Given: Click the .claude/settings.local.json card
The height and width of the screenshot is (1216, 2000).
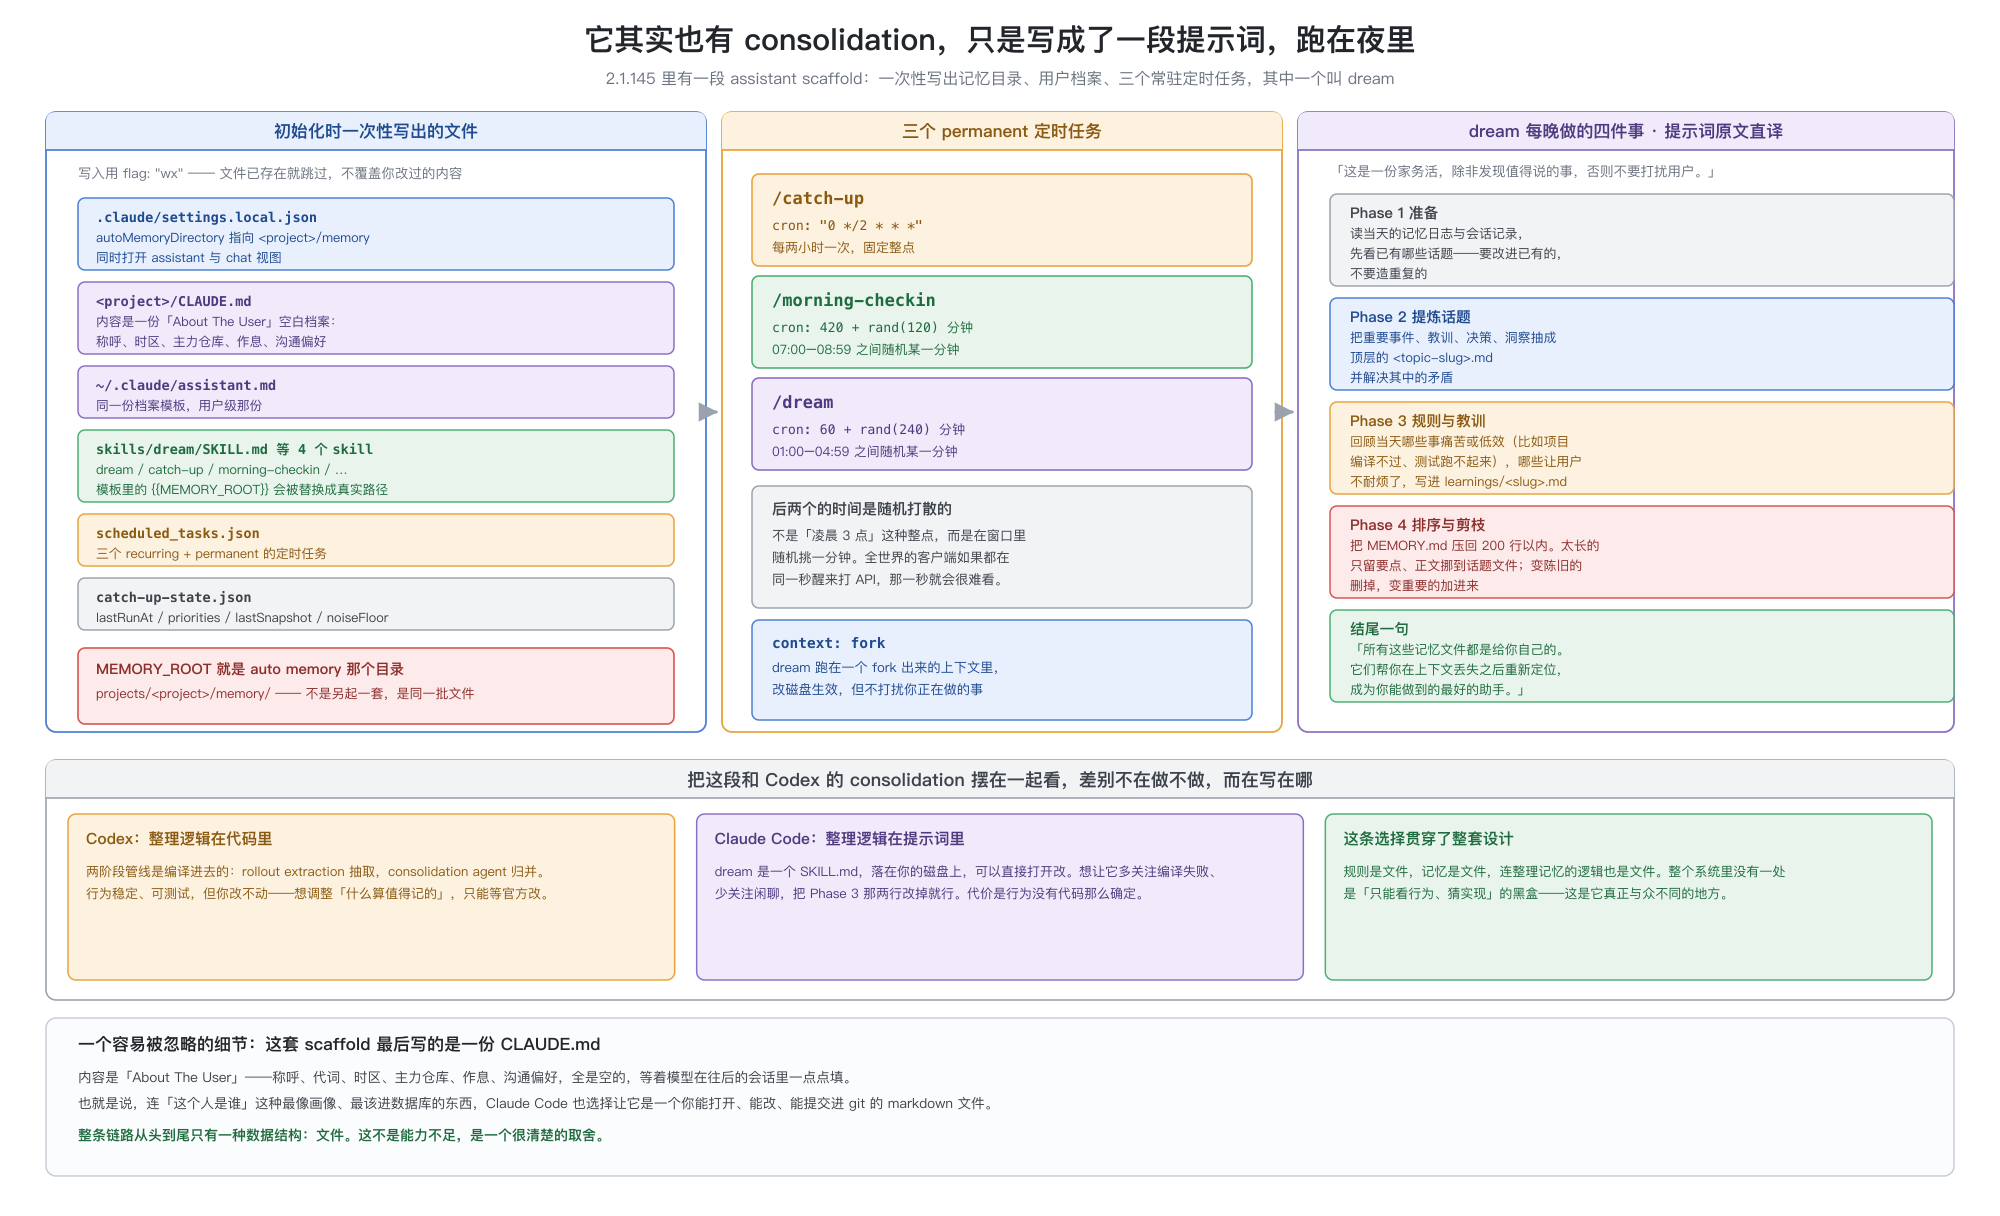Looking at the screenshot, I should pyautogui.click(x=376, y=234).
